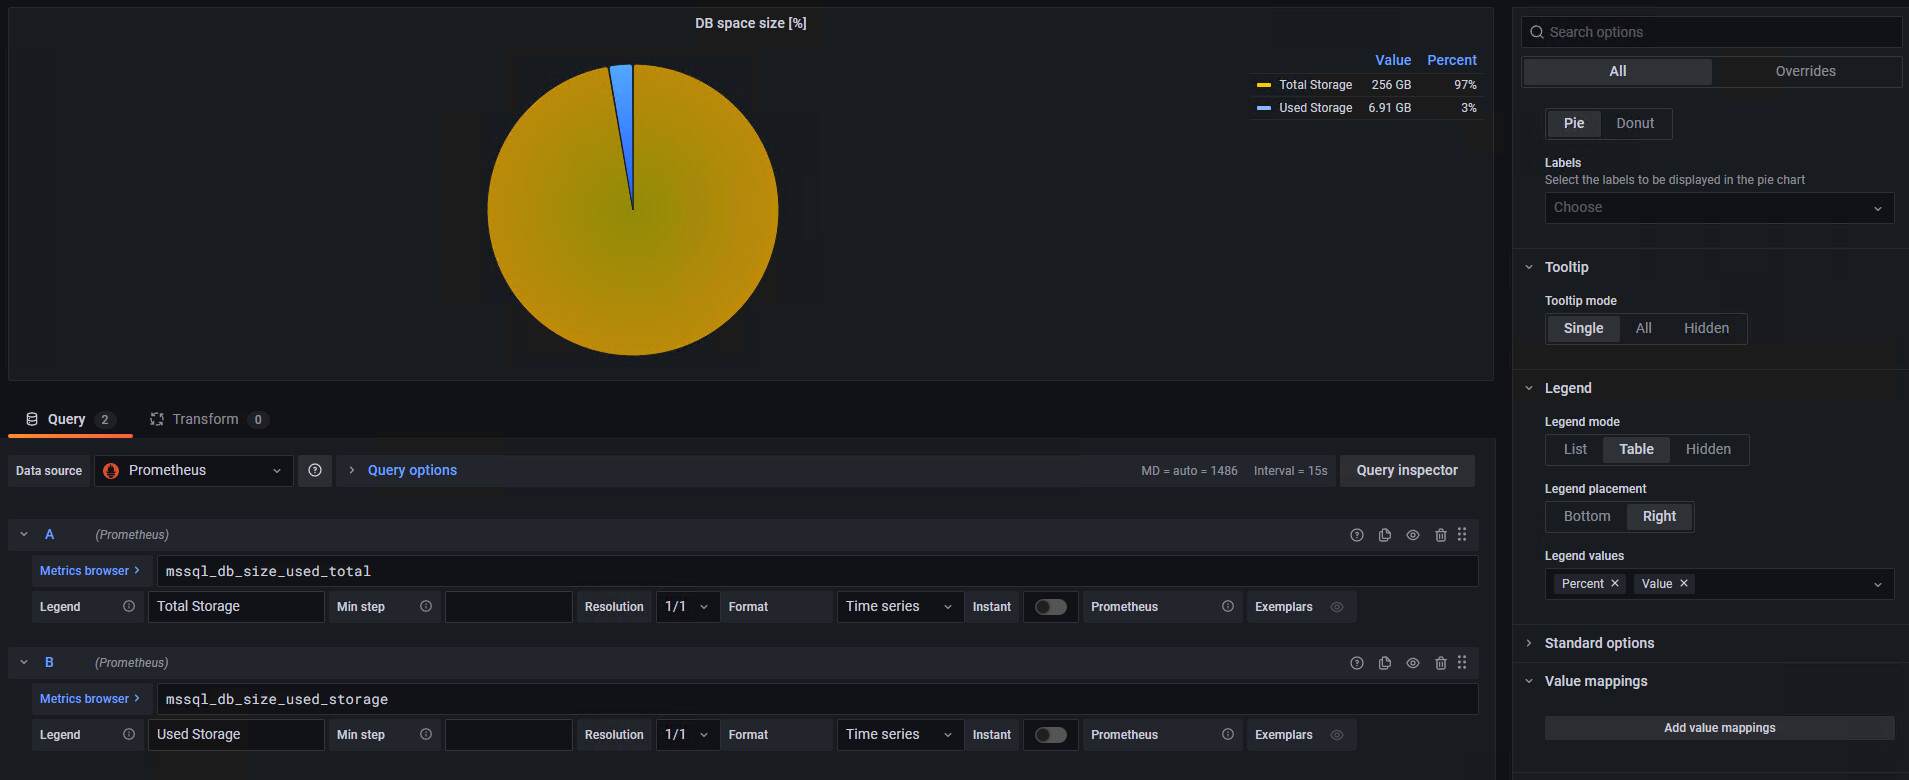Delete query A with trash icon
Image resolution: width=1909 pixels, height=780 pixels.
pyautogui.click(x=1441, y=535)
